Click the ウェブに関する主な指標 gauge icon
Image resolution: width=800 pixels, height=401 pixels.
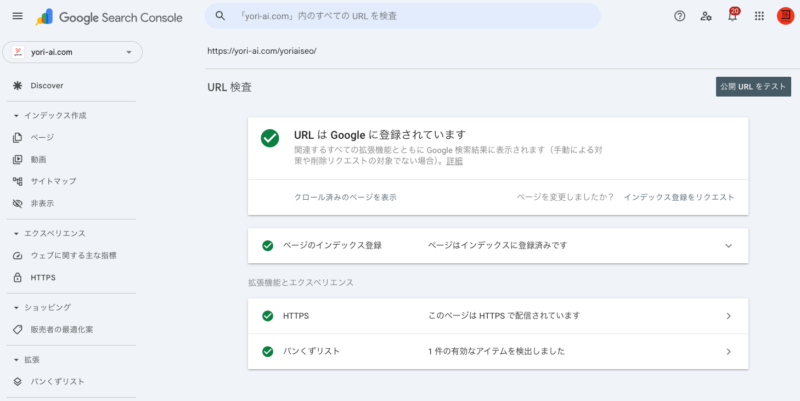pyautogui.click(x=17, y=256)
